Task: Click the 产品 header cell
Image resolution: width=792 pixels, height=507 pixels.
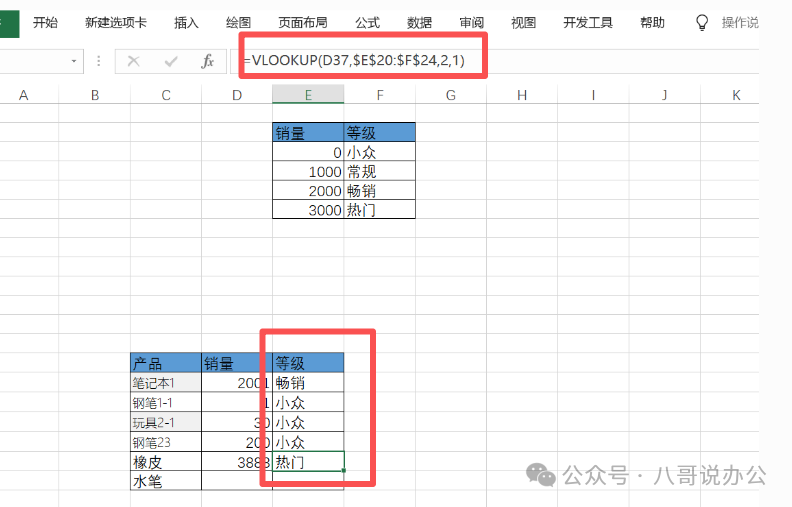Action: [x=166, y=363]
